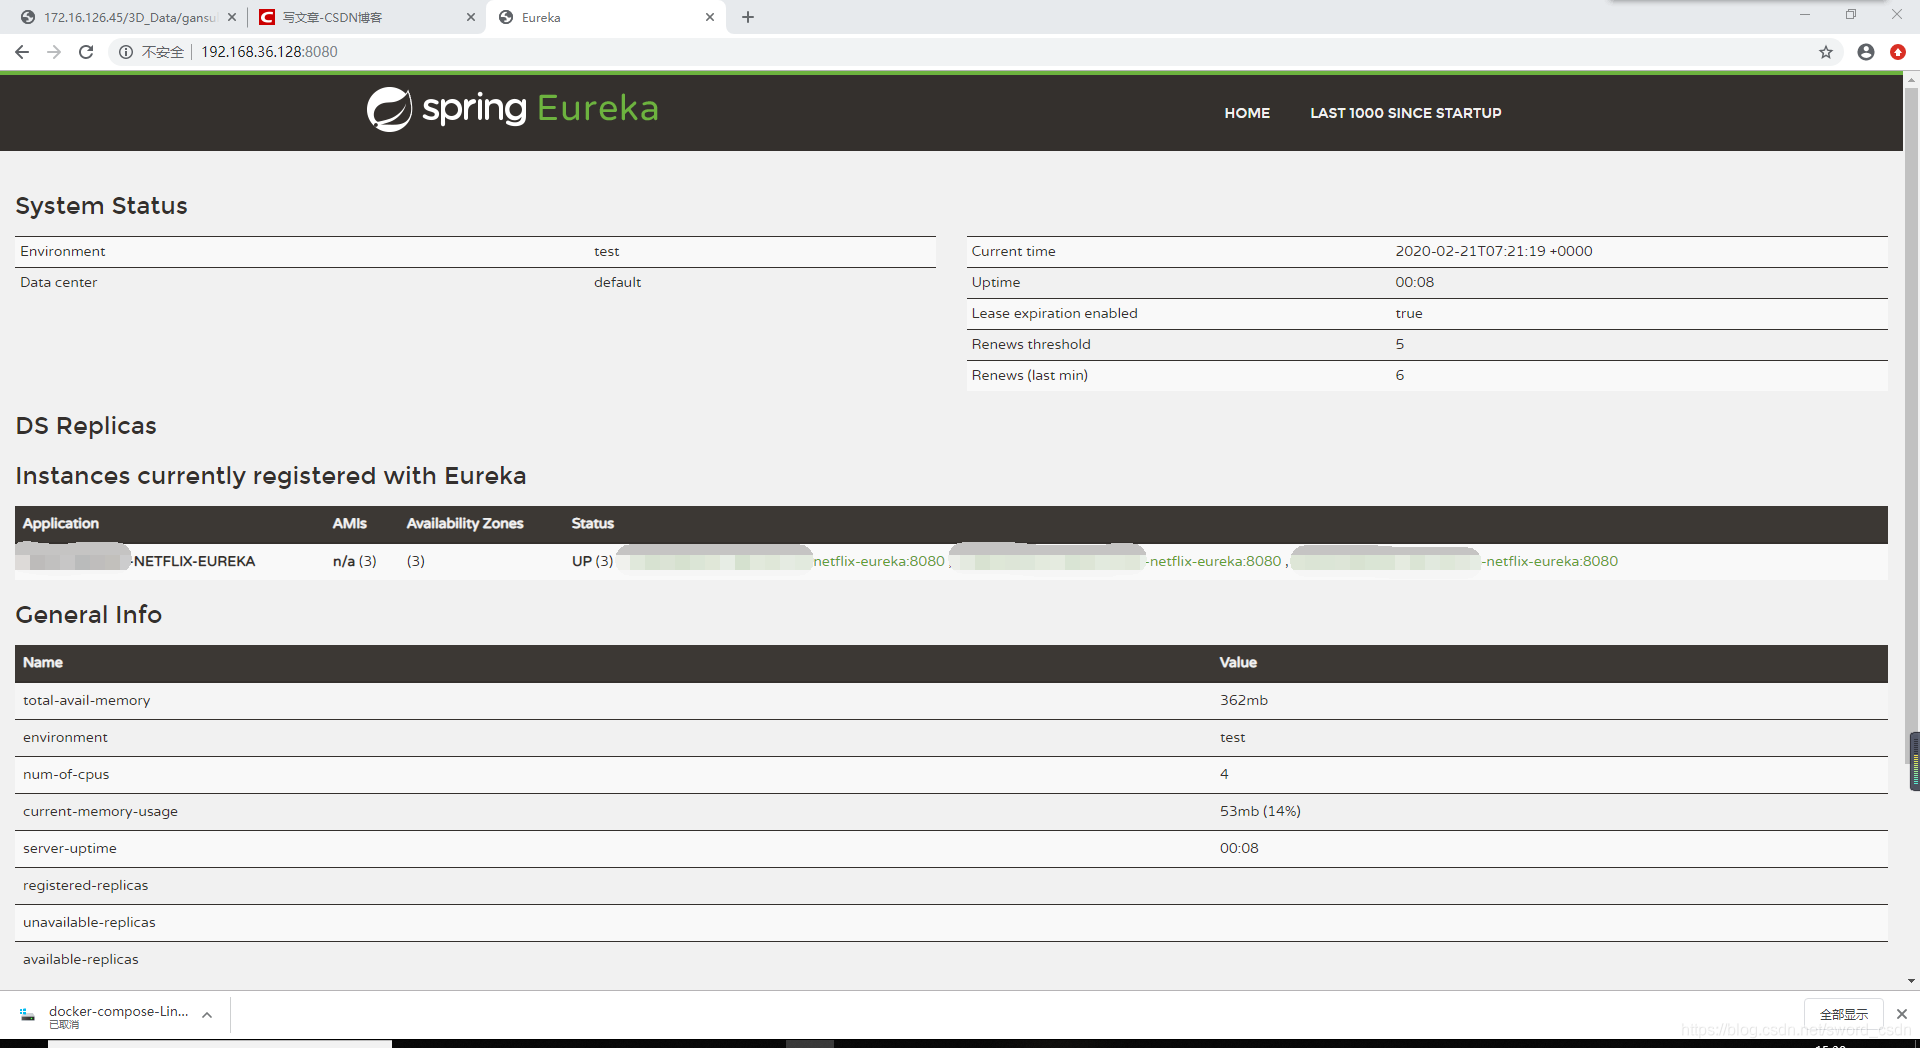
Task: Select the unavailable-replicas row label
Action: pos(89,922)
